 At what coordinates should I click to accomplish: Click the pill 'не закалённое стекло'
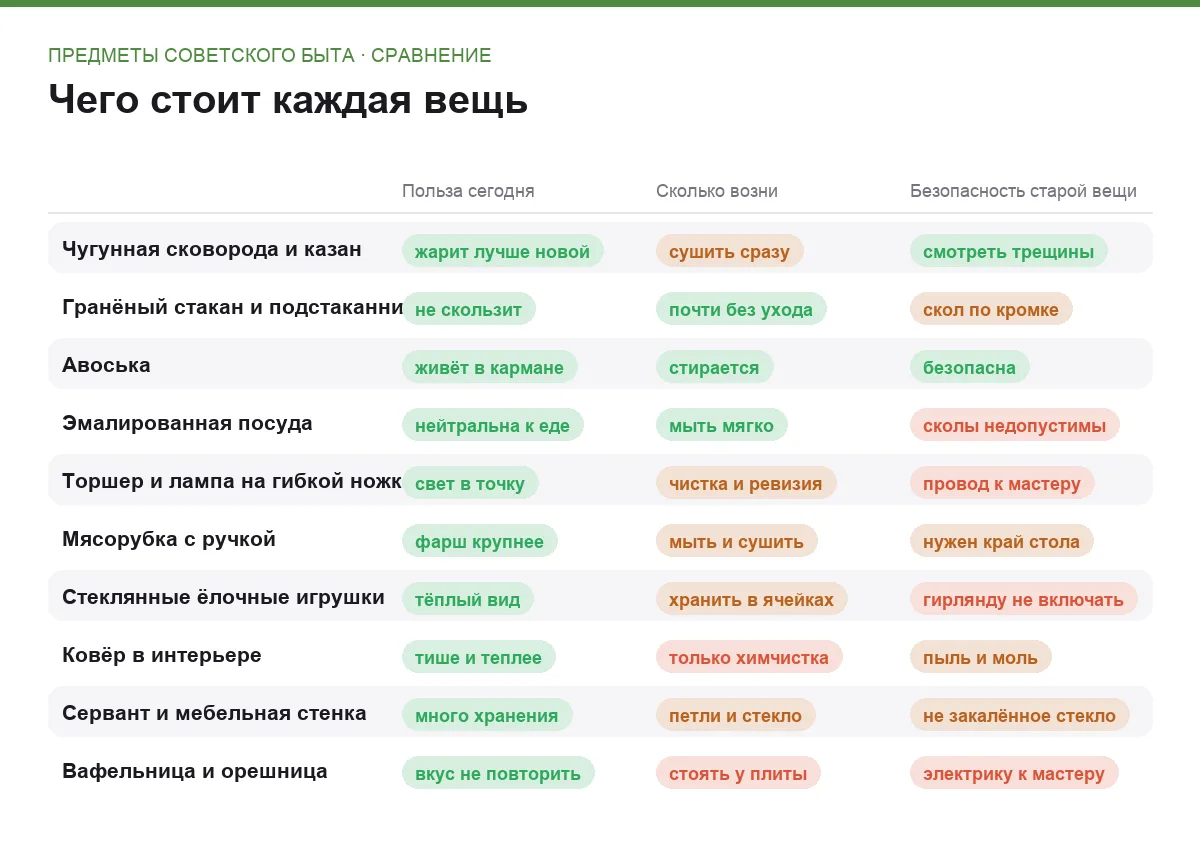[1020, 715]
